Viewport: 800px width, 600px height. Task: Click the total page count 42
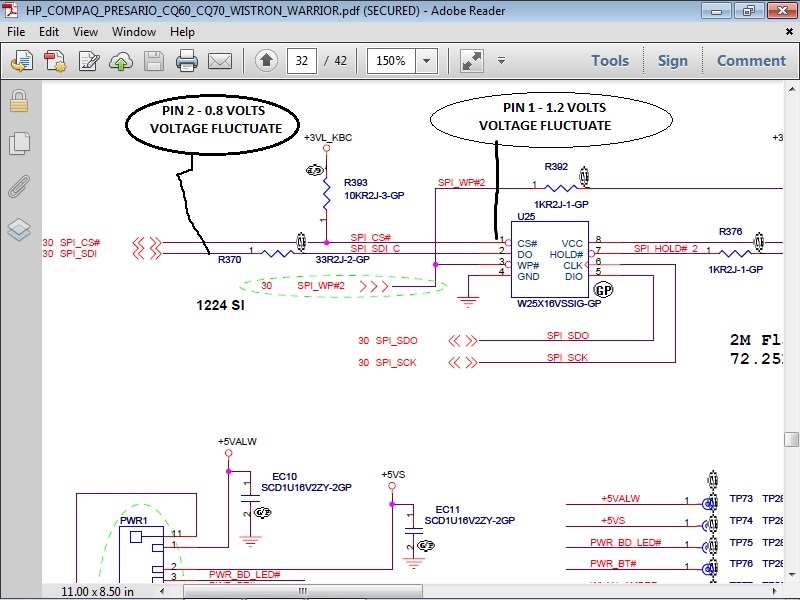pyautogui.click(x=340, y=61)
